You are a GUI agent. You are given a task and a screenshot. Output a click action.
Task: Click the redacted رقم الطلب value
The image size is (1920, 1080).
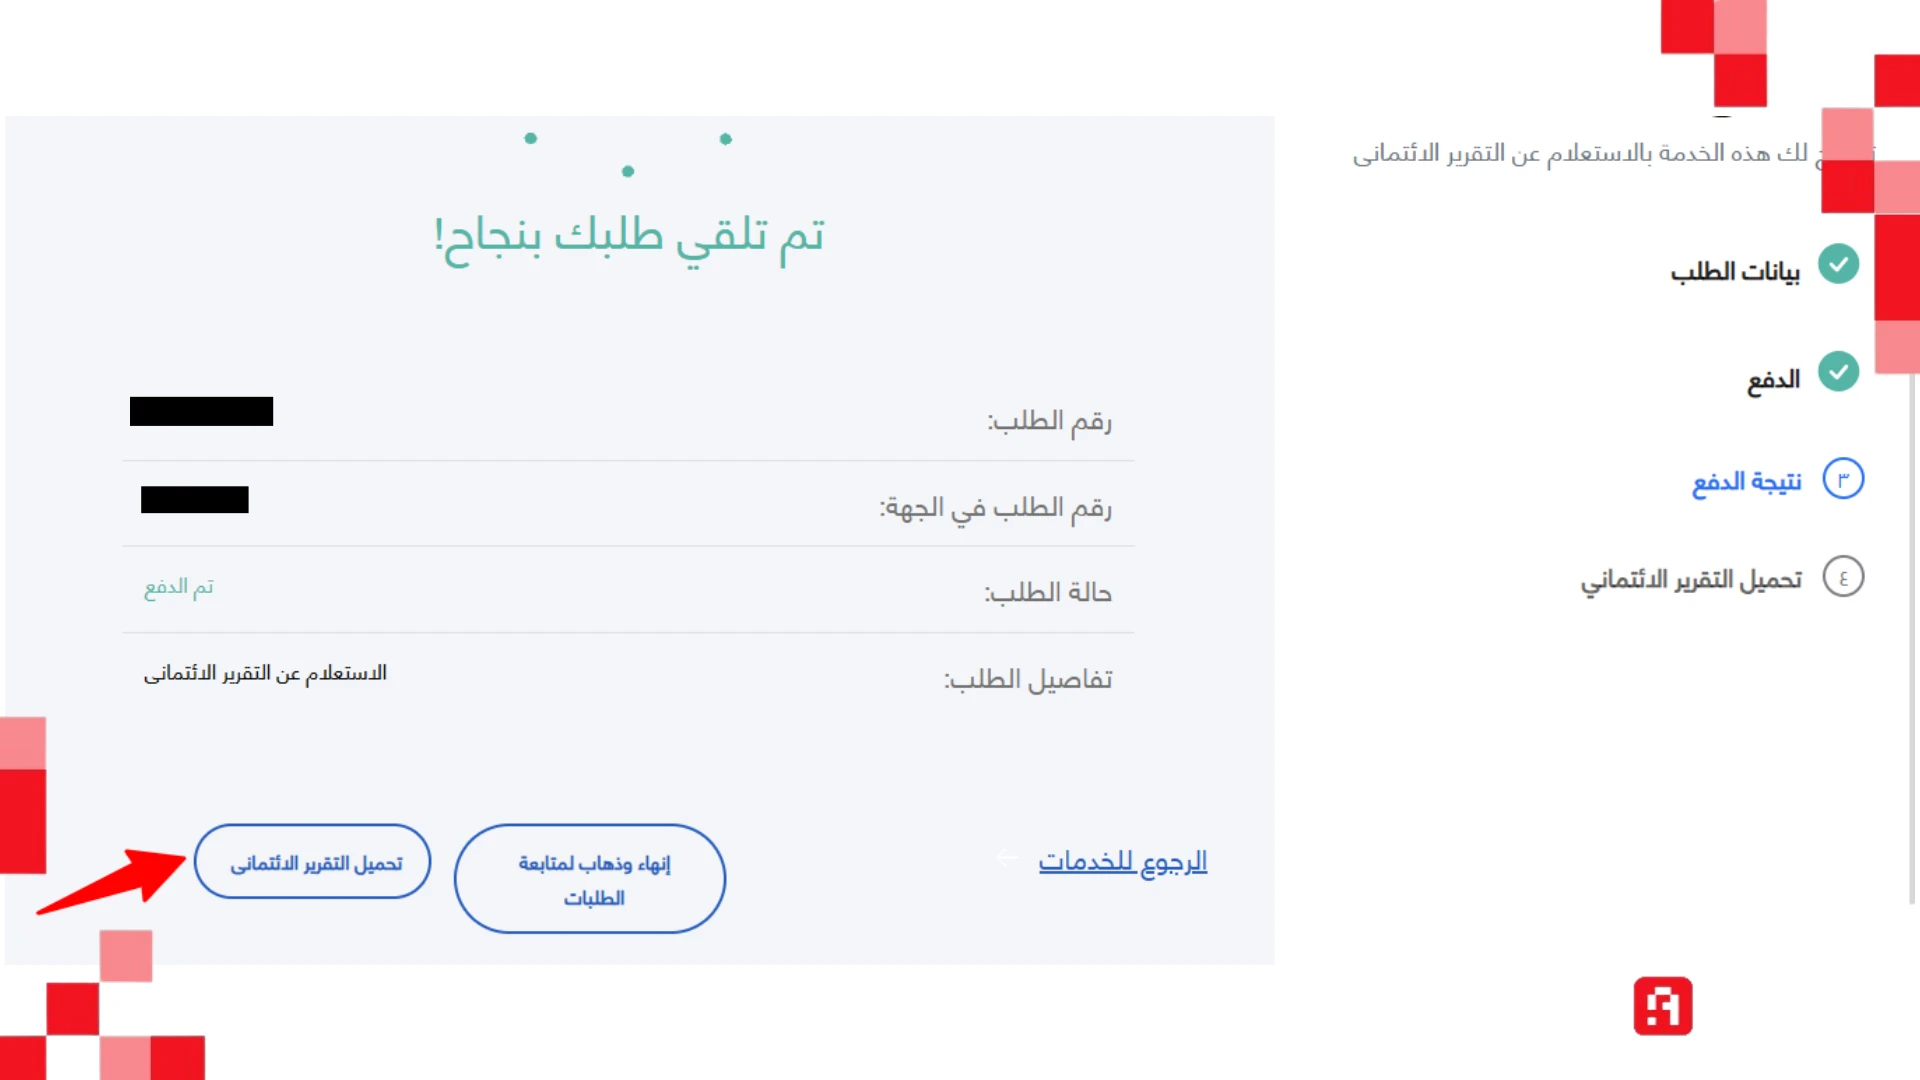[x=201, y=411]
